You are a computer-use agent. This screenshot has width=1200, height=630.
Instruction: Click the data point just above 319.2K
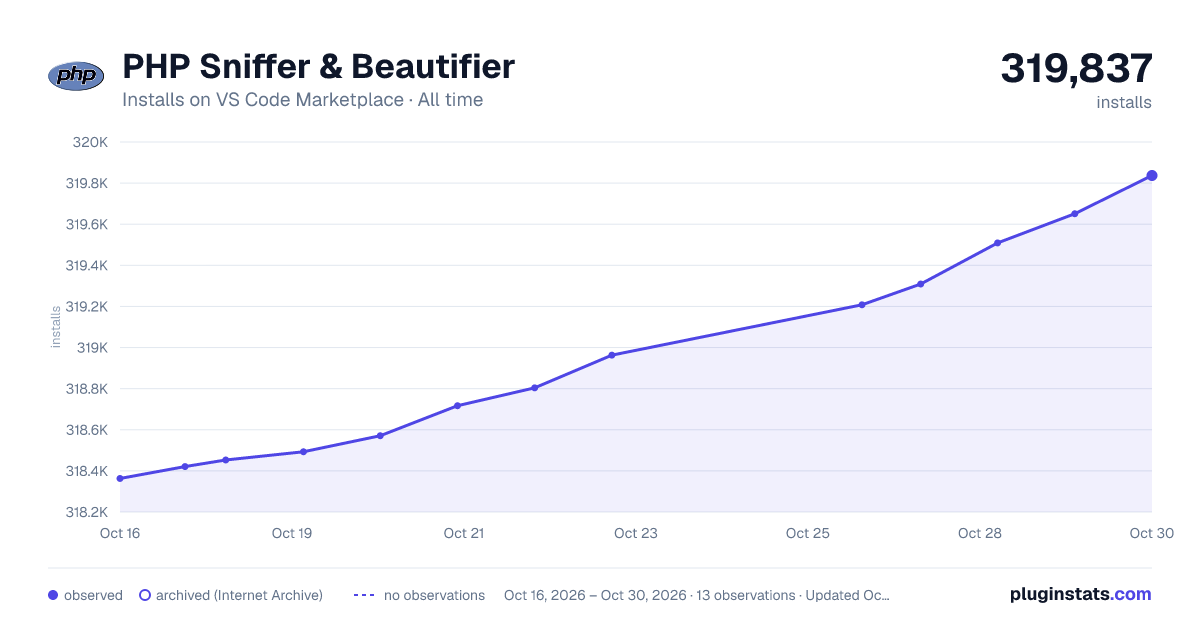pos(862,305)
